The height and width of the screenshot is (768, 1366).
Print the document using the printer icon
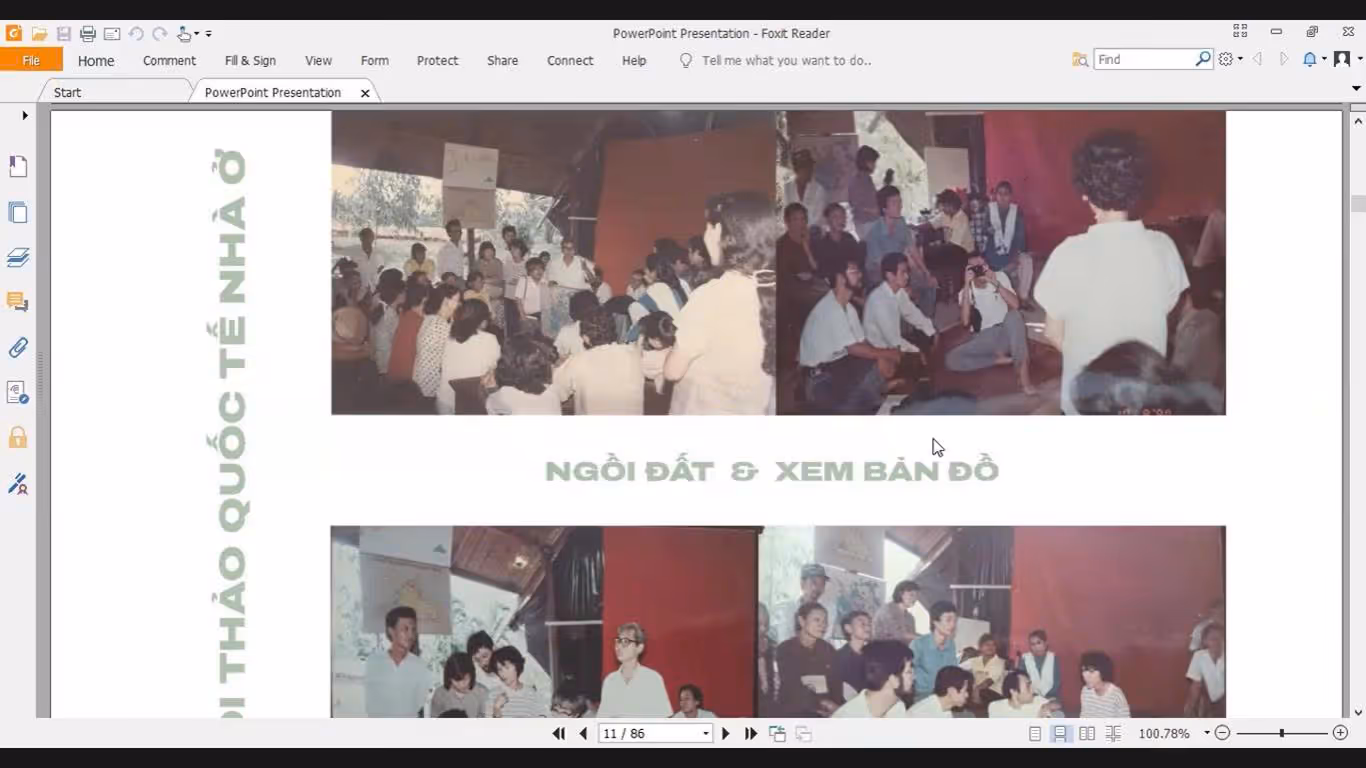click(88, 34)
